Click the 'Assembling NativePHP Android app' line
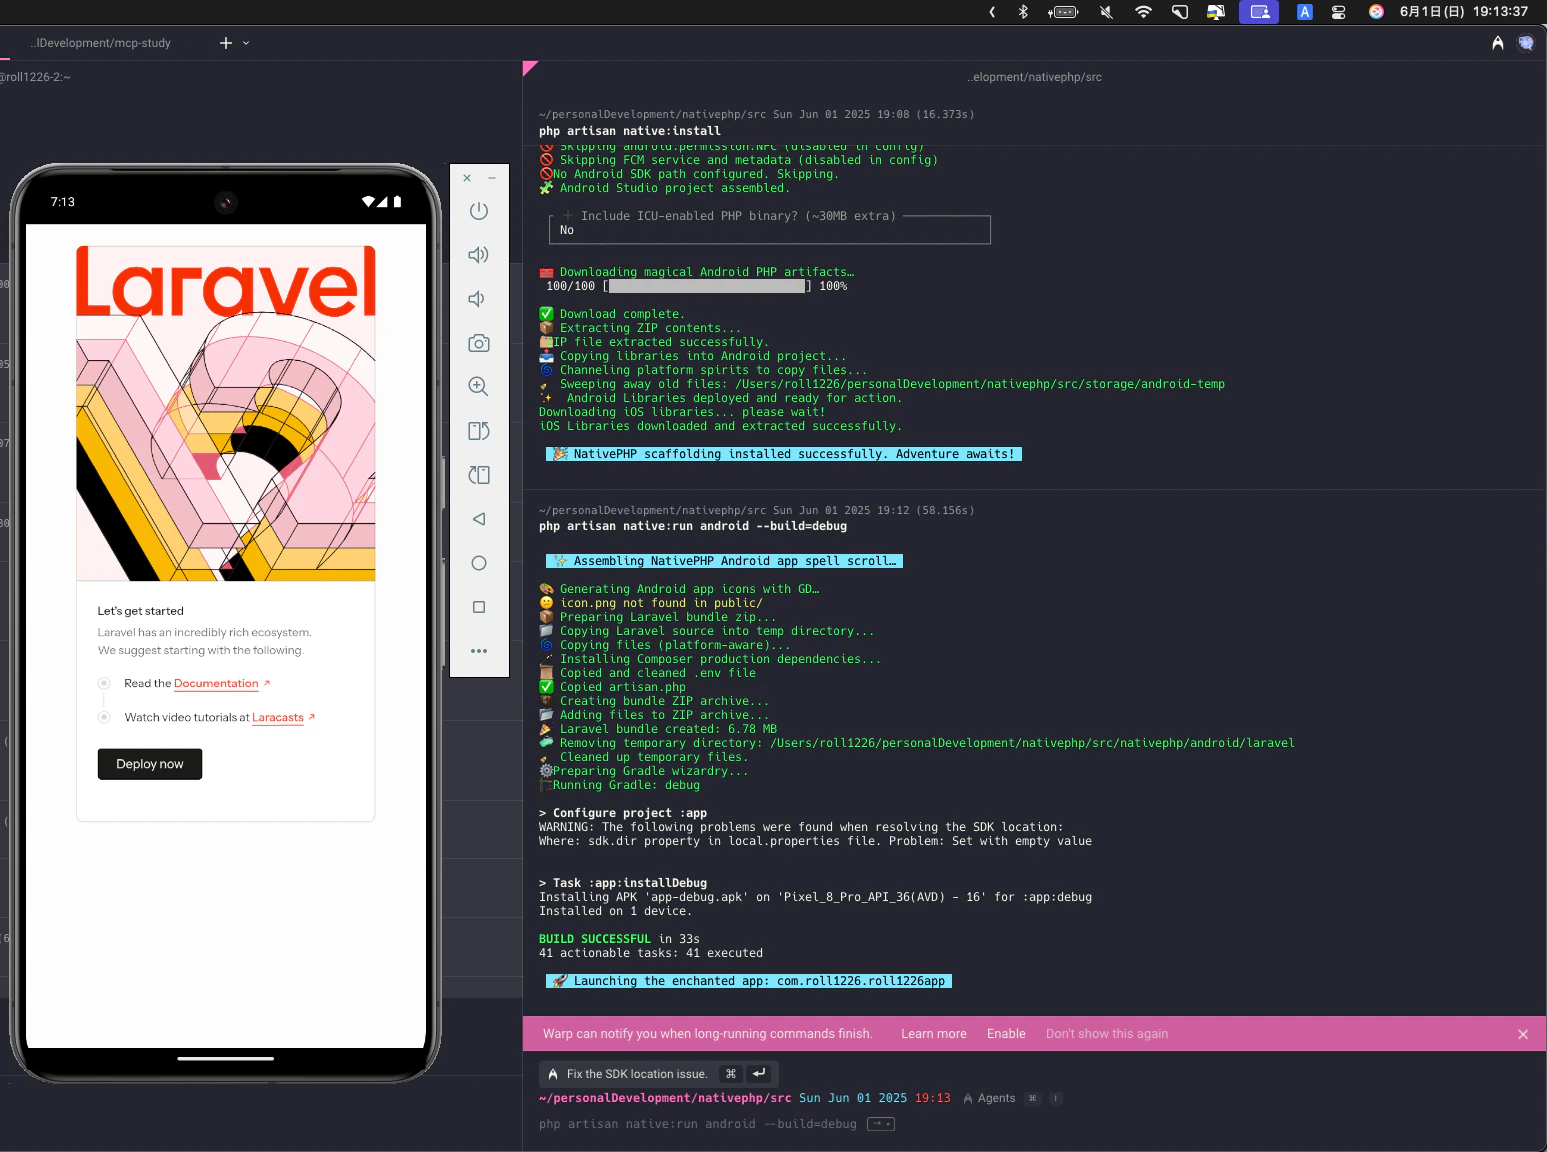This screenshot has height=1152, width=1547. 724,561
